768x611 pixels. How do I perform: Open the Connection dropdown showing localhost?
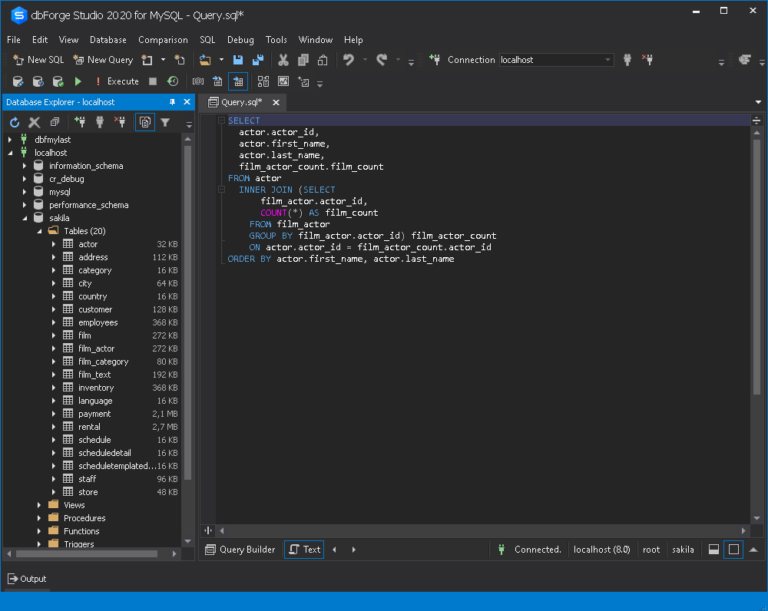click(x=606, y=60)
